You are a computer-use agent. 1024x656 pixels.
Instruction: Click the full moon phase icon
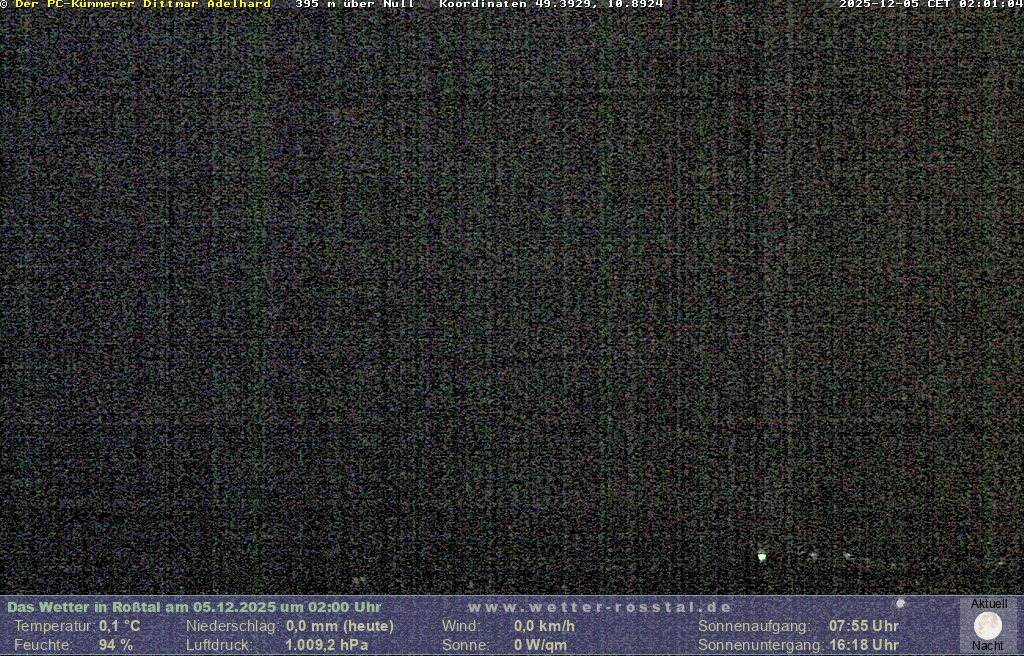tap(987, 626)
